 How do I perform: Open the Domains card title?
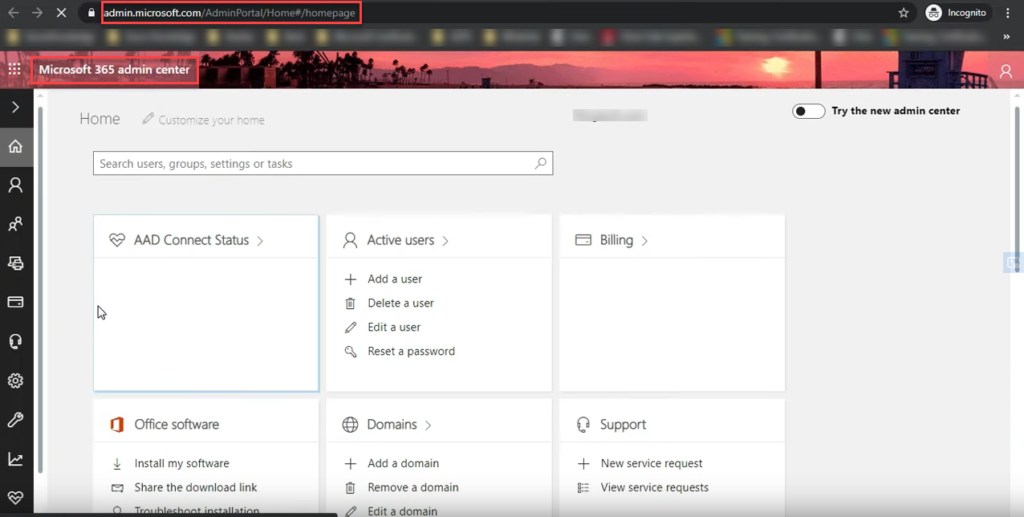[392, 424]
